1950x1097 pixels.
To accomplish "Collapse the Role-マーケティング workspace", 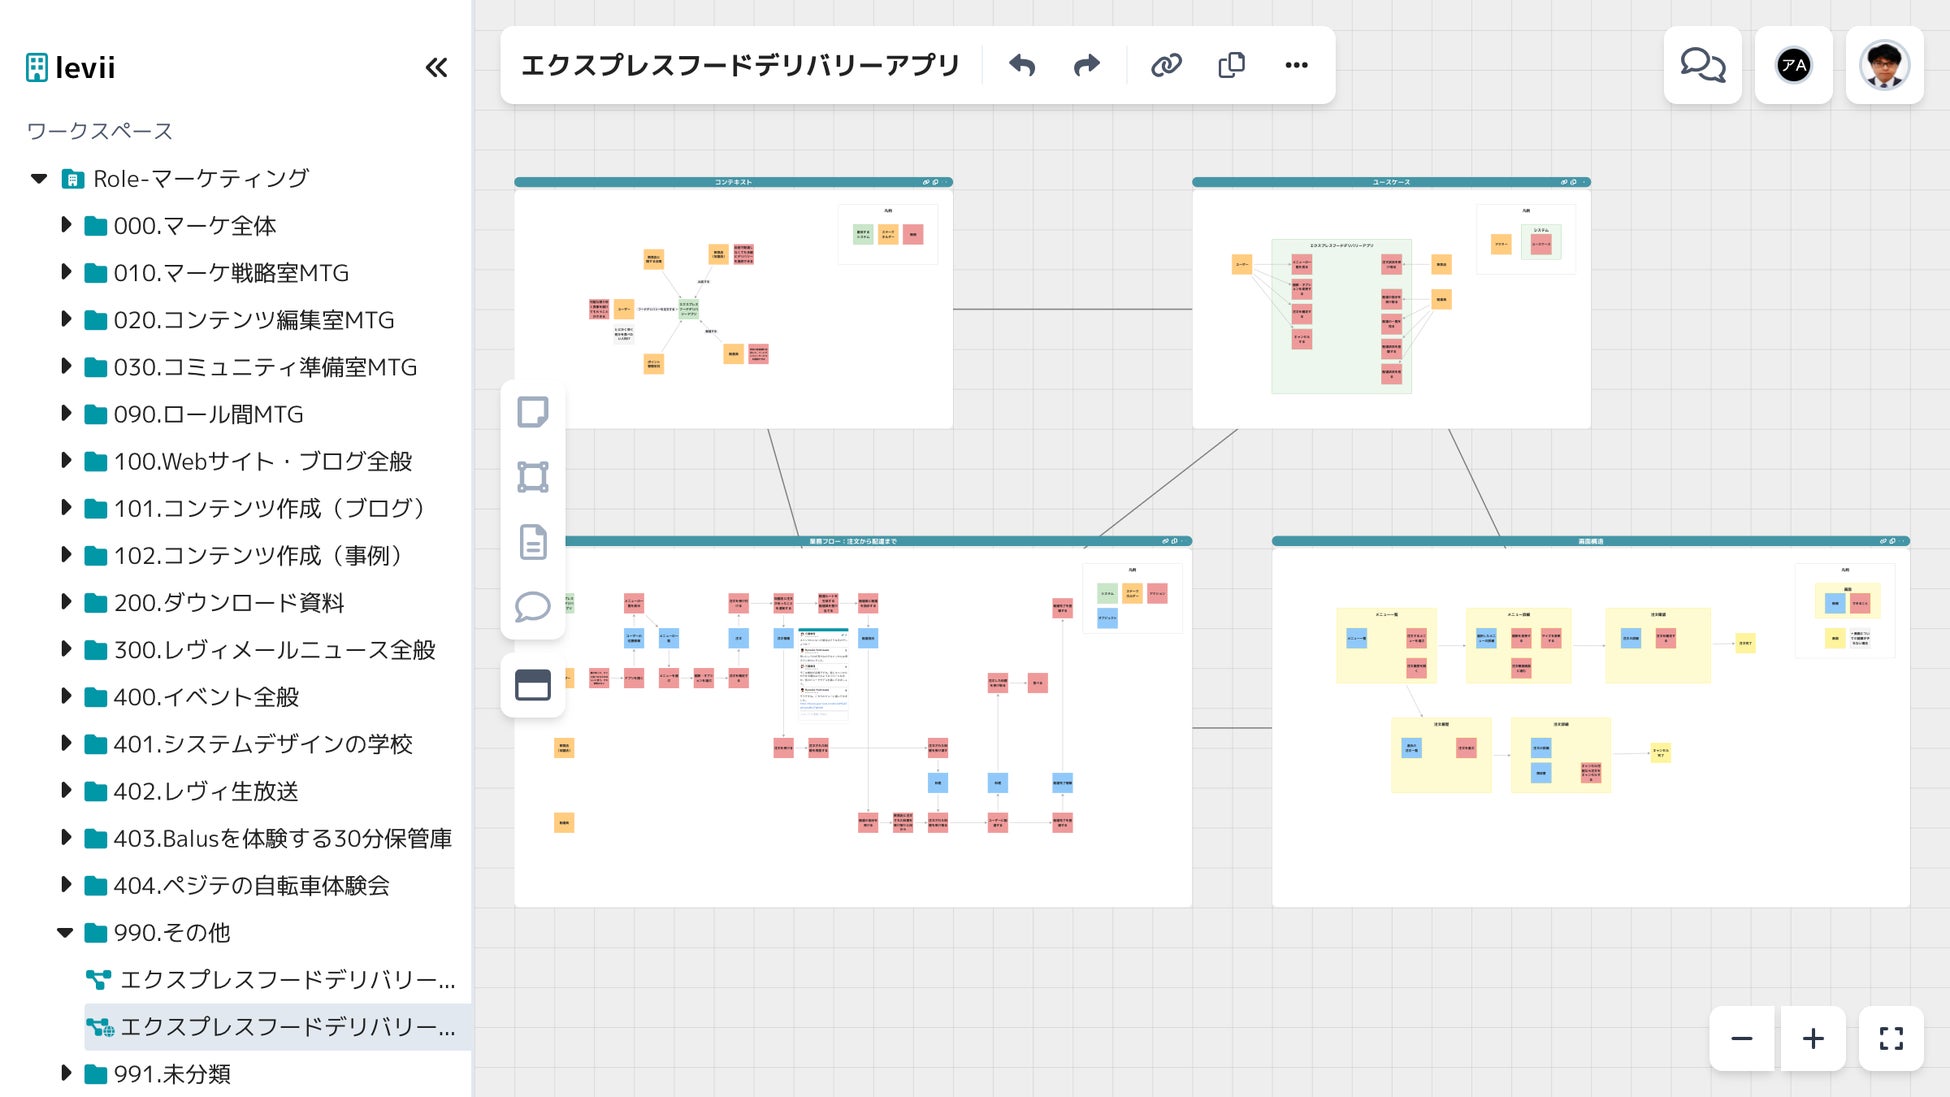I will (x=39, y=179).
